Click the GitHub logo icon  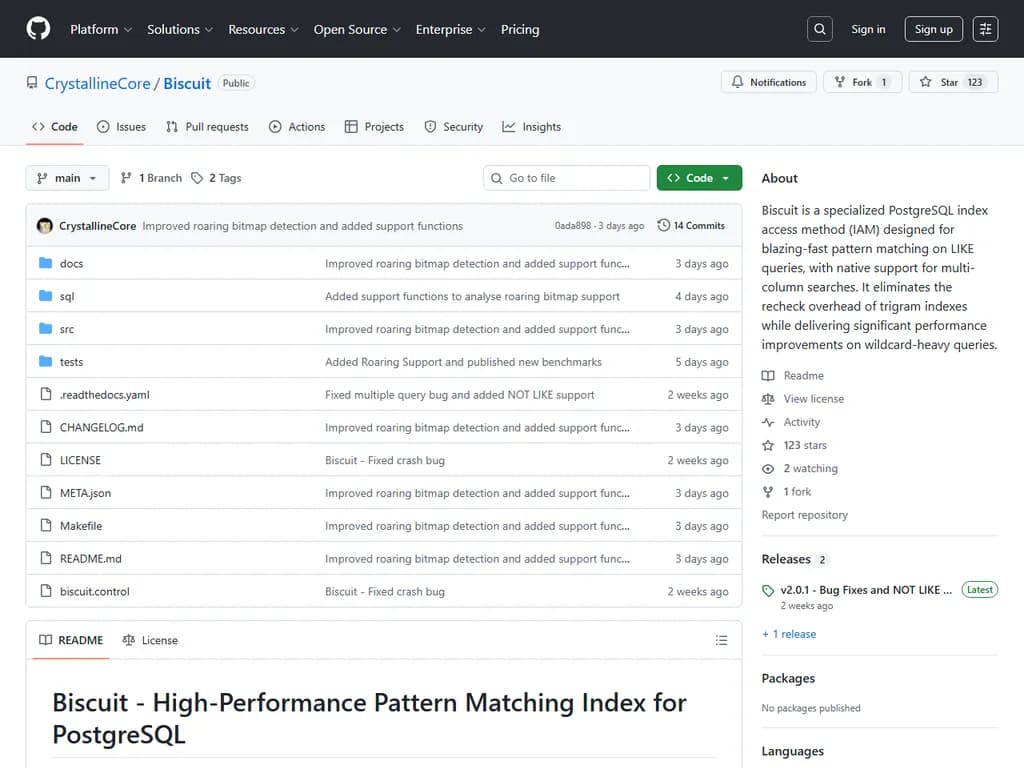[38, 29]
